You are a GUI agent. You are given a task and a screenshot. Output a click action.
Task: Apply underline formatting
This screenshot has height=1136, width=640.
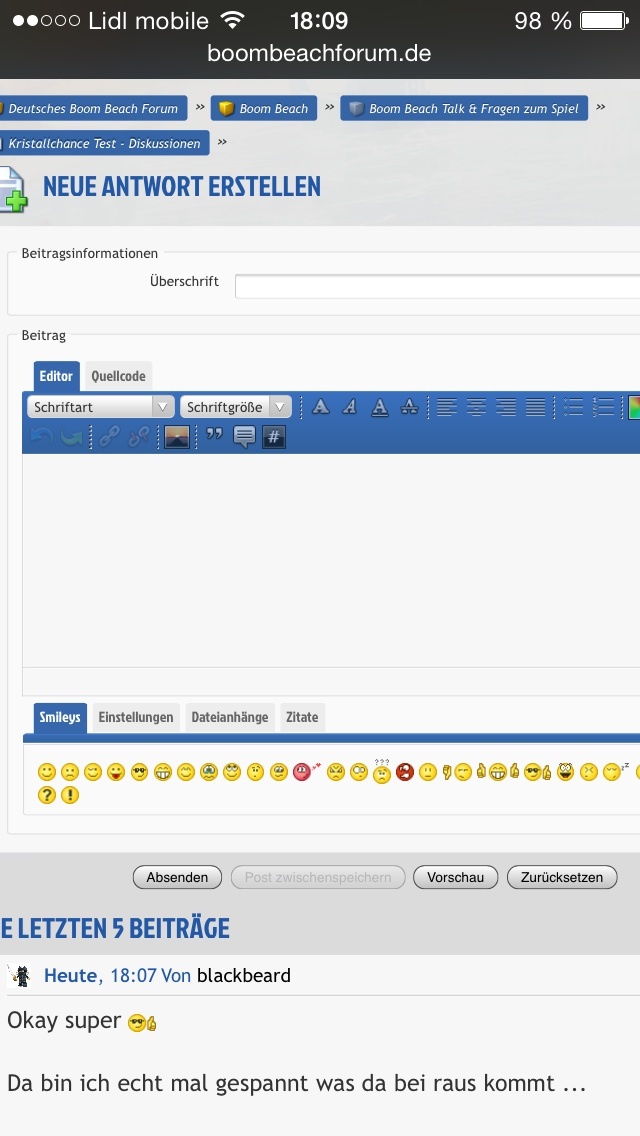pyautogui.click(x=379, y=407)
